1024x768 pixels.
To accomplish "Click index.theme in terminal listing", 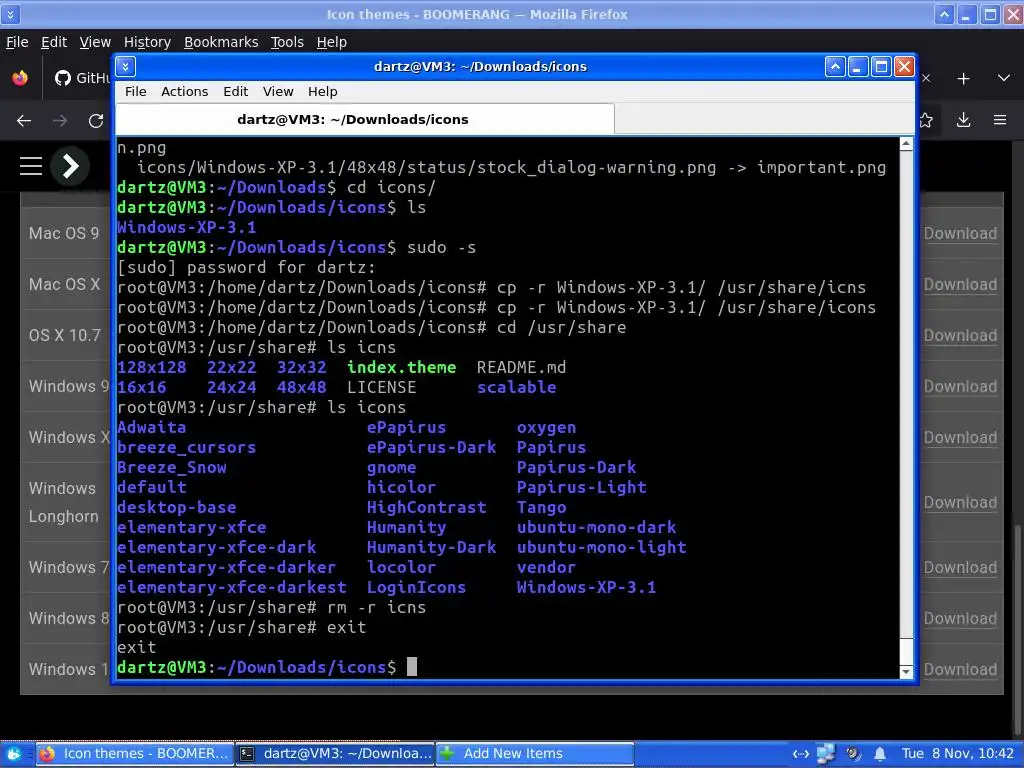I will pos(402,367).
